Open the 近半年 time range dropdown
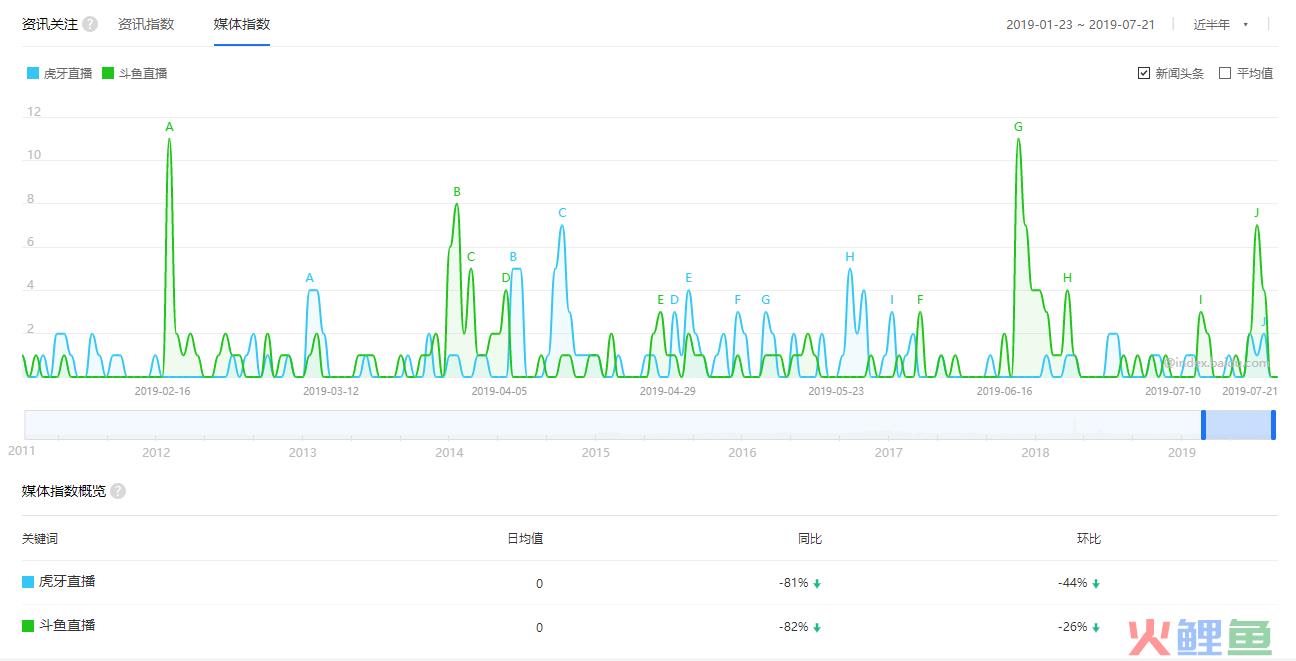The image size is (1296, 661). tap(1221, 24)
